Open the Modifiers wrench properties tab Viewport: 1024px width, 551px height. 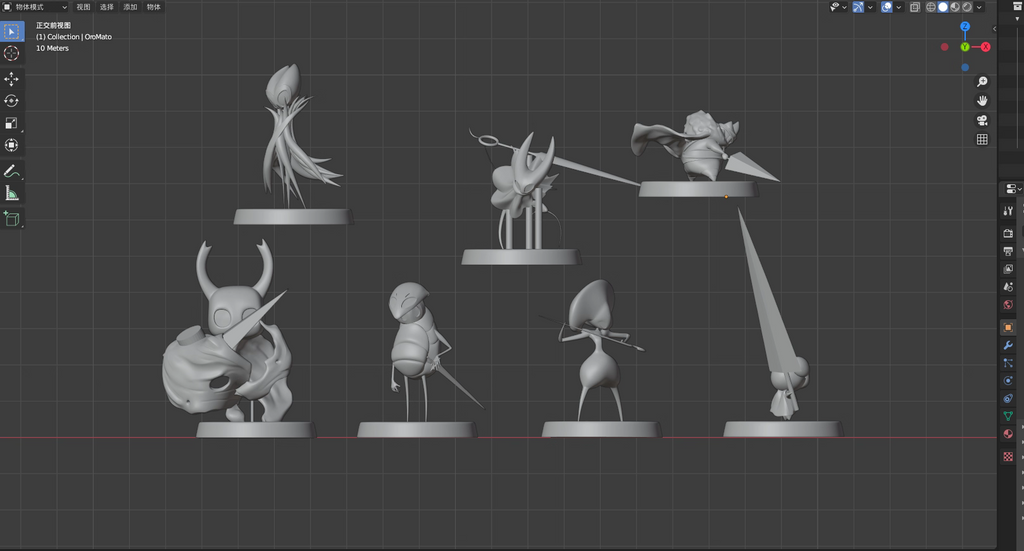1008,344
